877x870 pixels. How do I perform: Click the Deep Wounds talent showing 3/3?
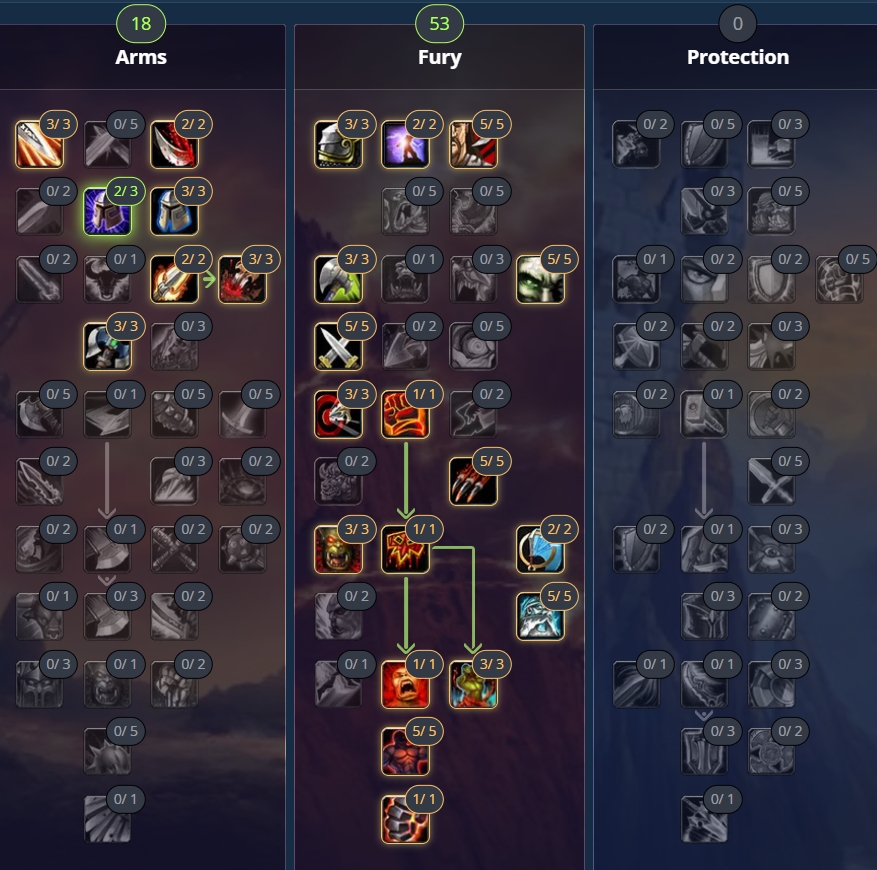tap(242, 279)
